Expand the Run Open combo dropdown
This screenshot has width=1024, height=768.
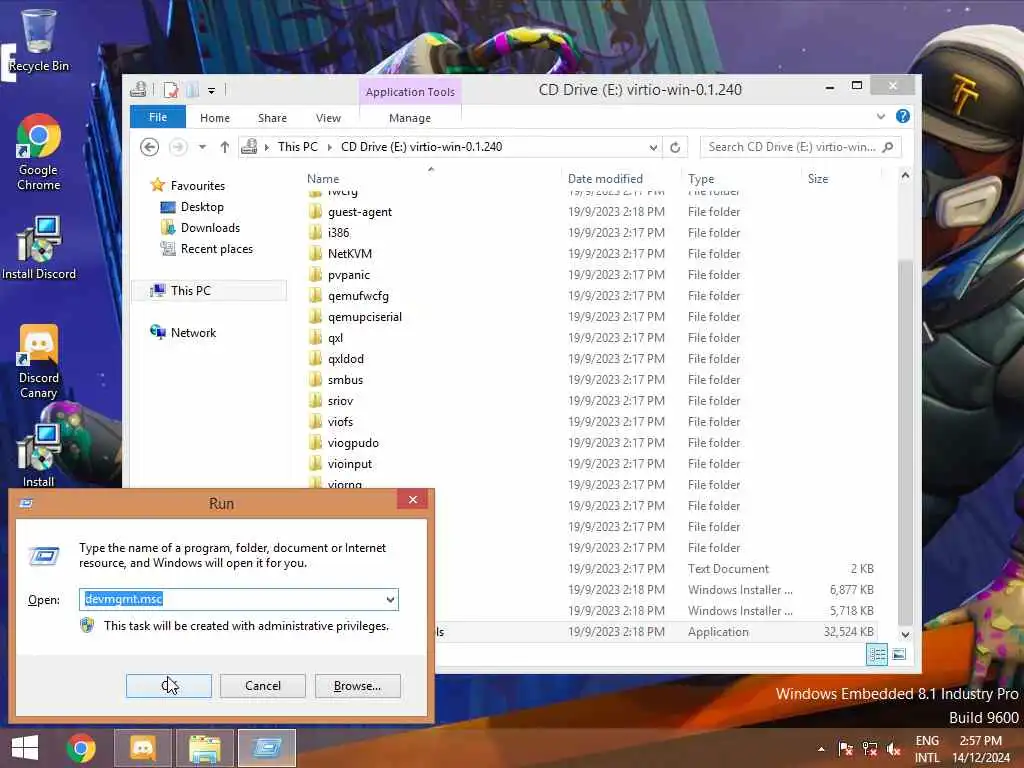pos(390,600)
